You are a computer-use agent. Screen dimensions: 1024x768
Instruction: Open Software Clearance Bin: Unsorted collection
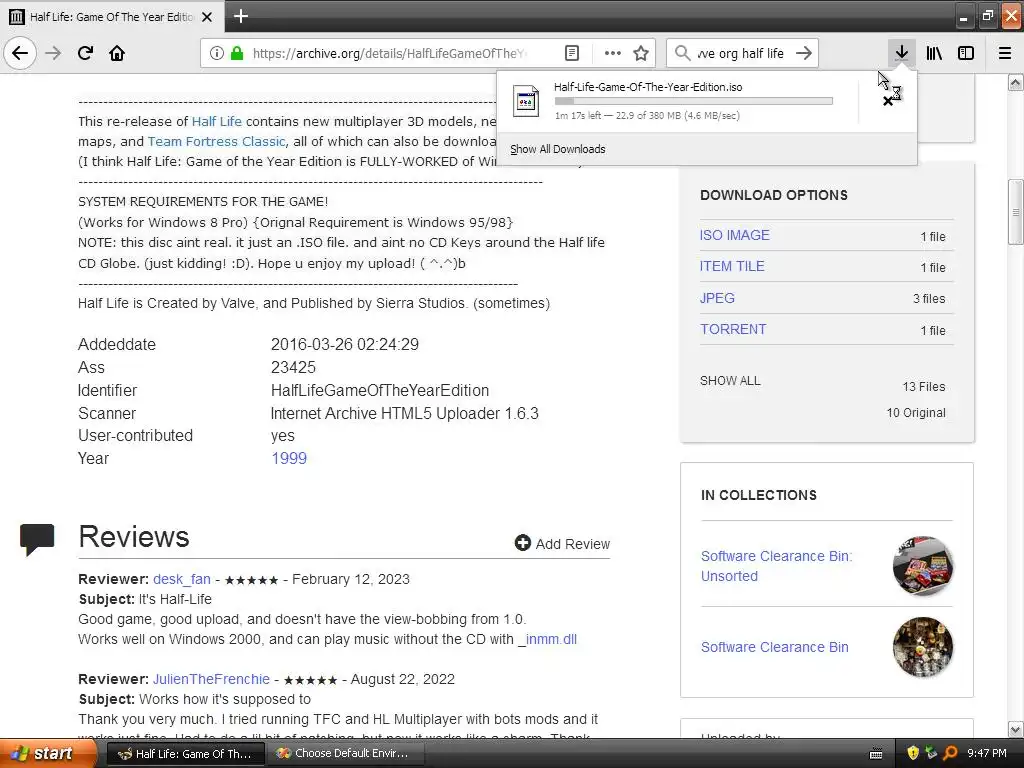pos(776,566)
